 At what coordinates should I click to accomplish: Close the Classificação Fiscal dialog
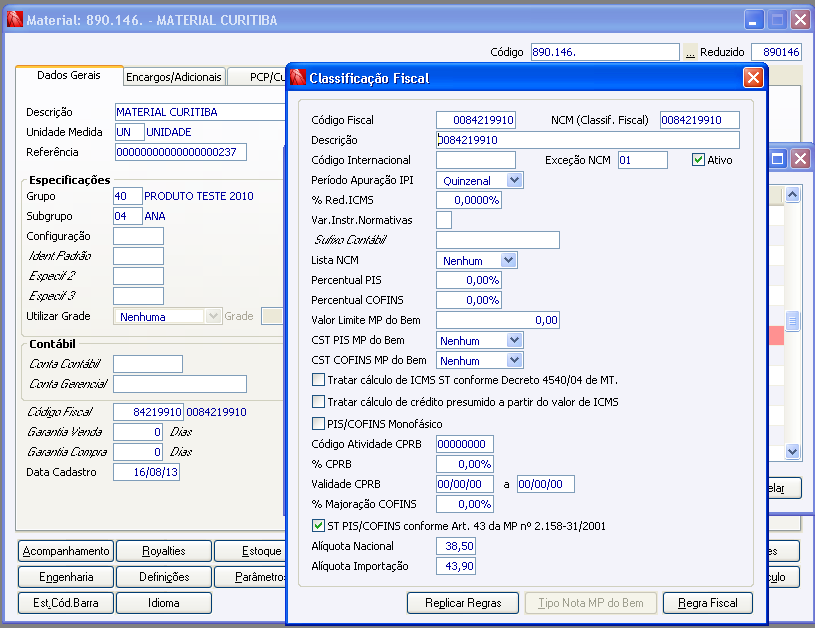click(x=753, y=78)
